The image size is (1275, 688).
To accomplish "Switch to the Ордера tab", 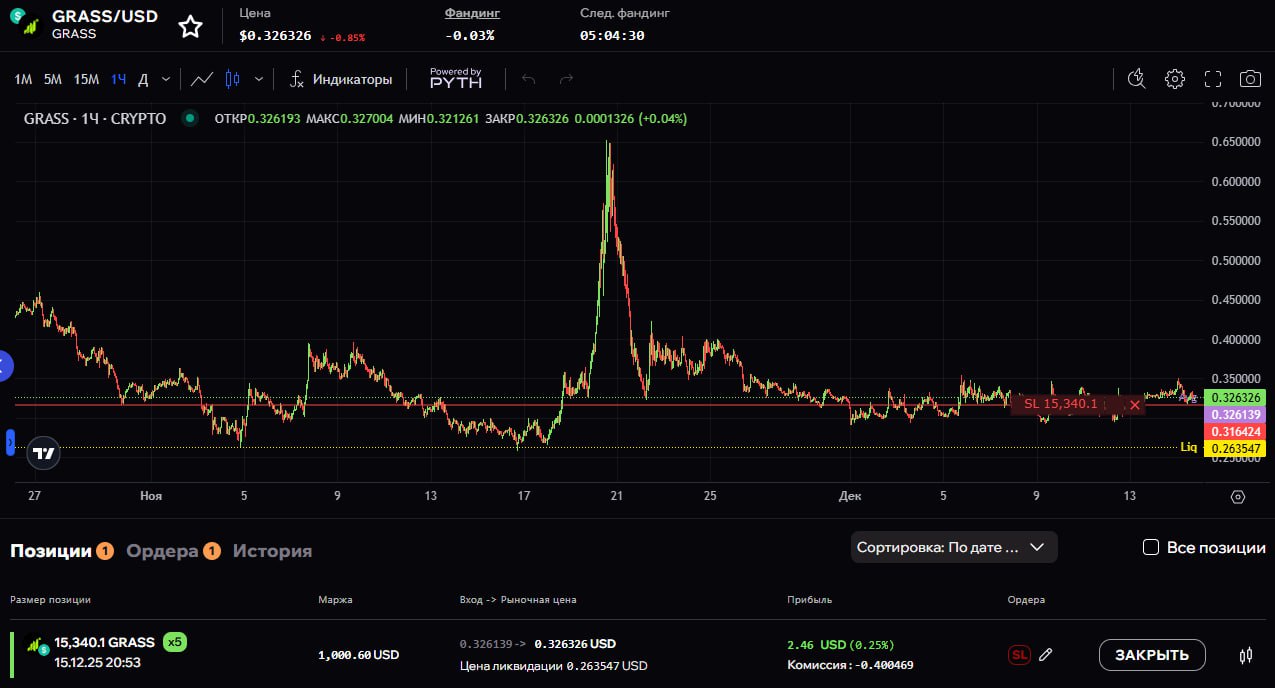I will coord(162,551).
